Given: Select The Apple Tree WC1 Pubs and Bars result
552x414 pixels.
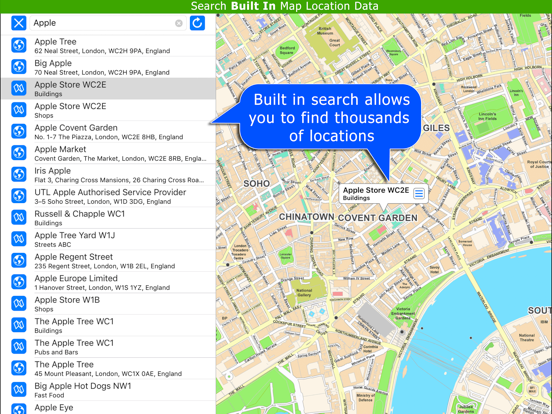Looking at the screenshot, I should [108, 346].
